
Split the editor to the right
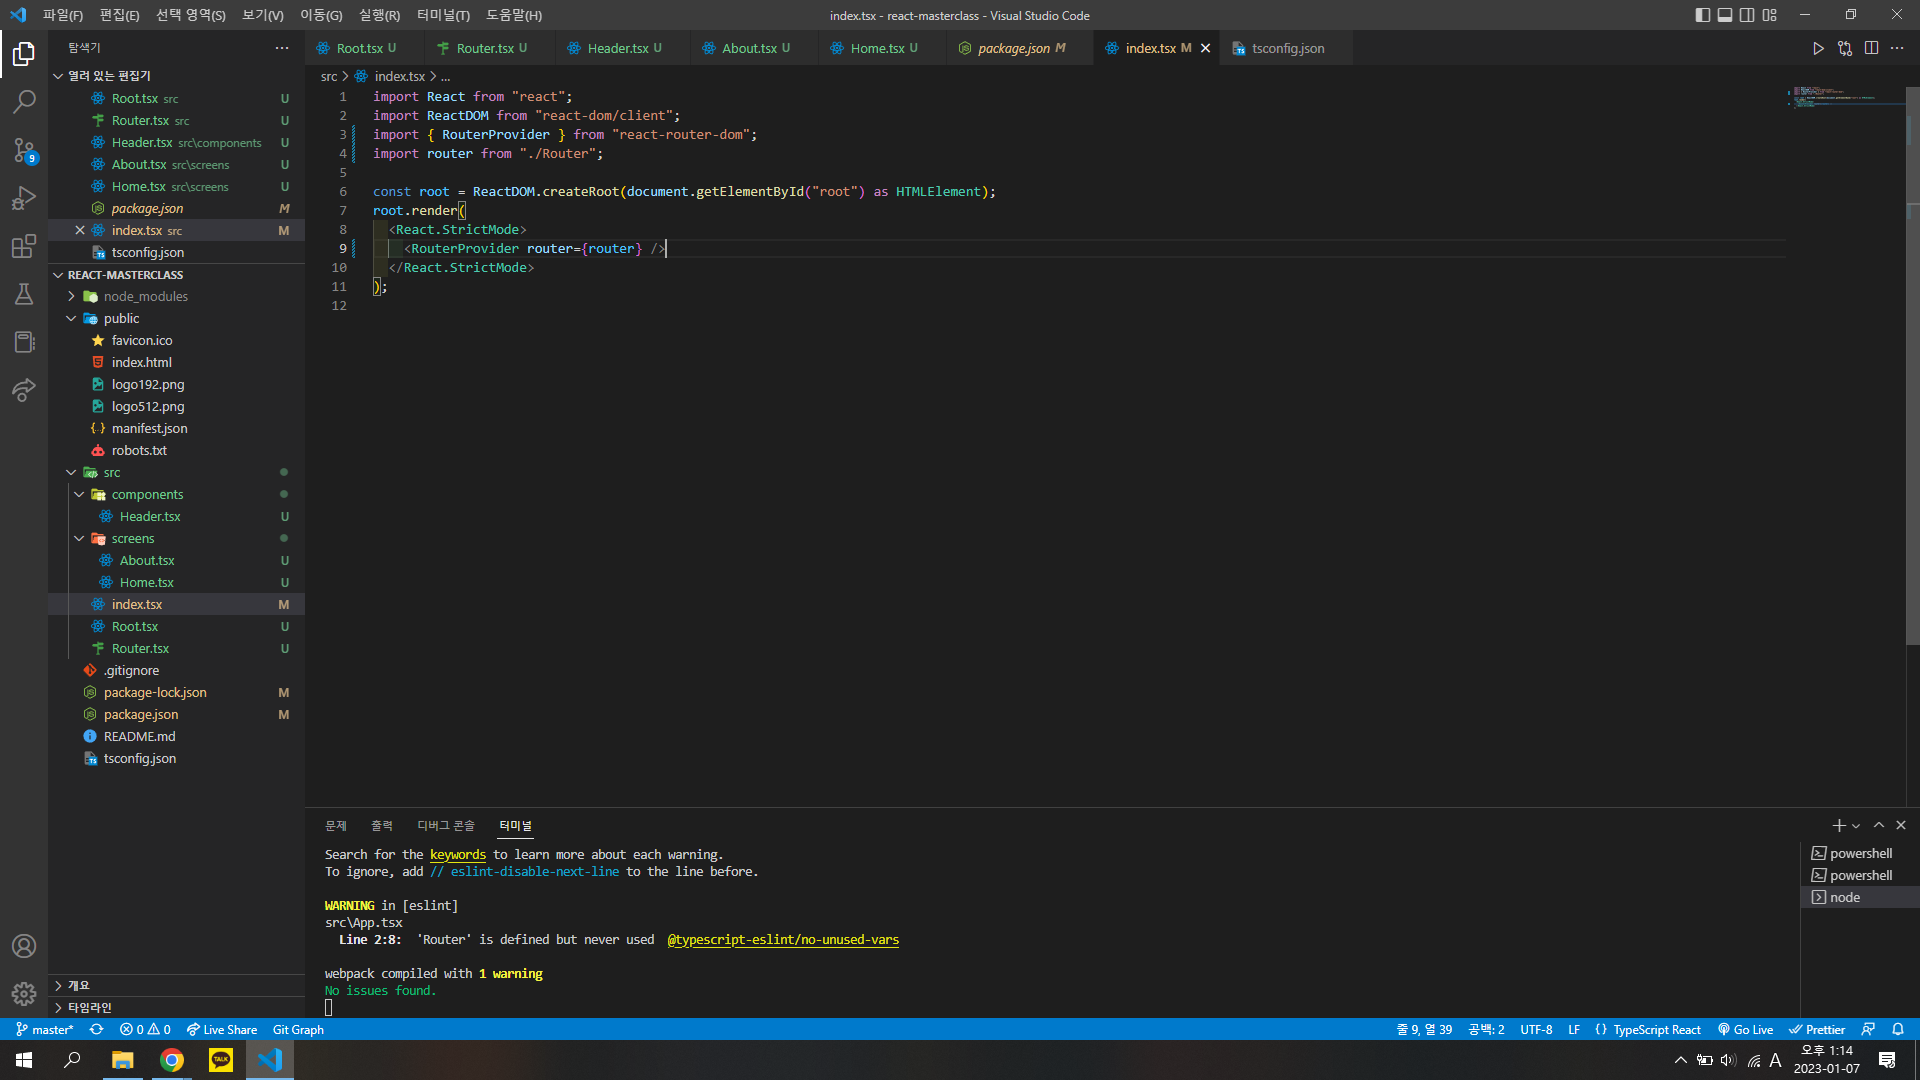[x=1871, y=48]
